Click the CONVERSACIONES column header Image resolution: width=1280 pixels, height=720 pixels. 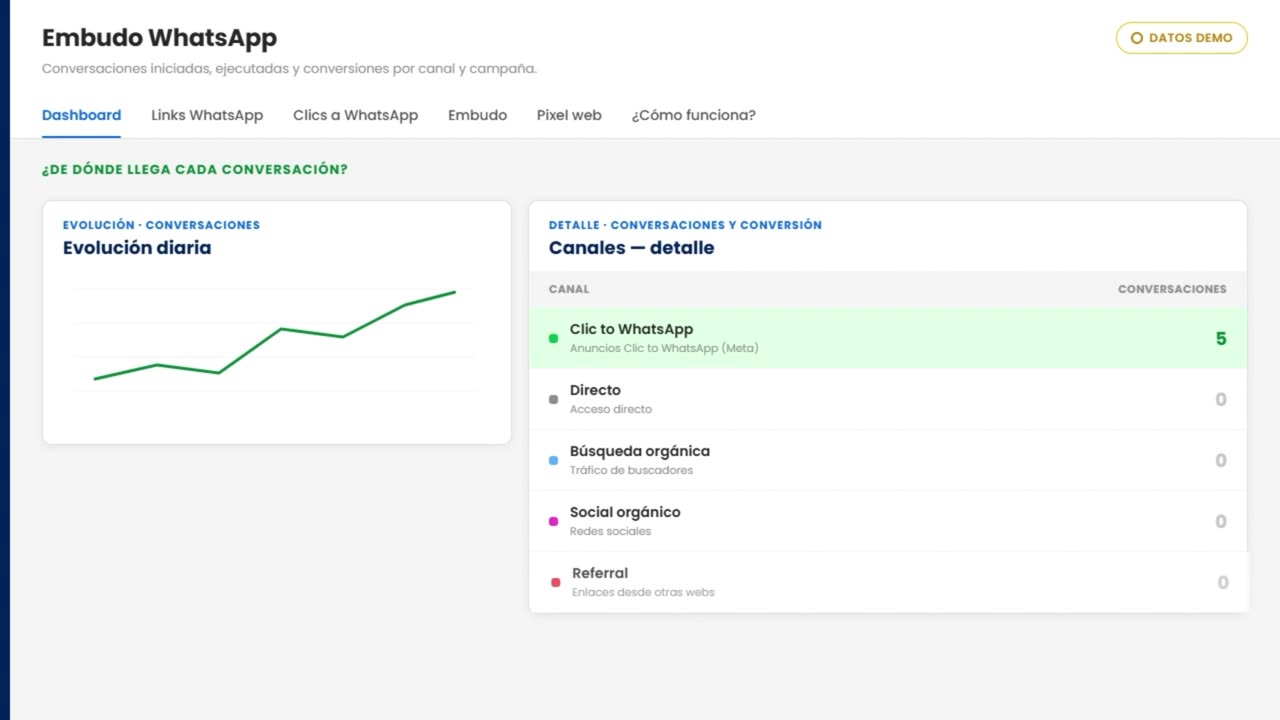1172,289
